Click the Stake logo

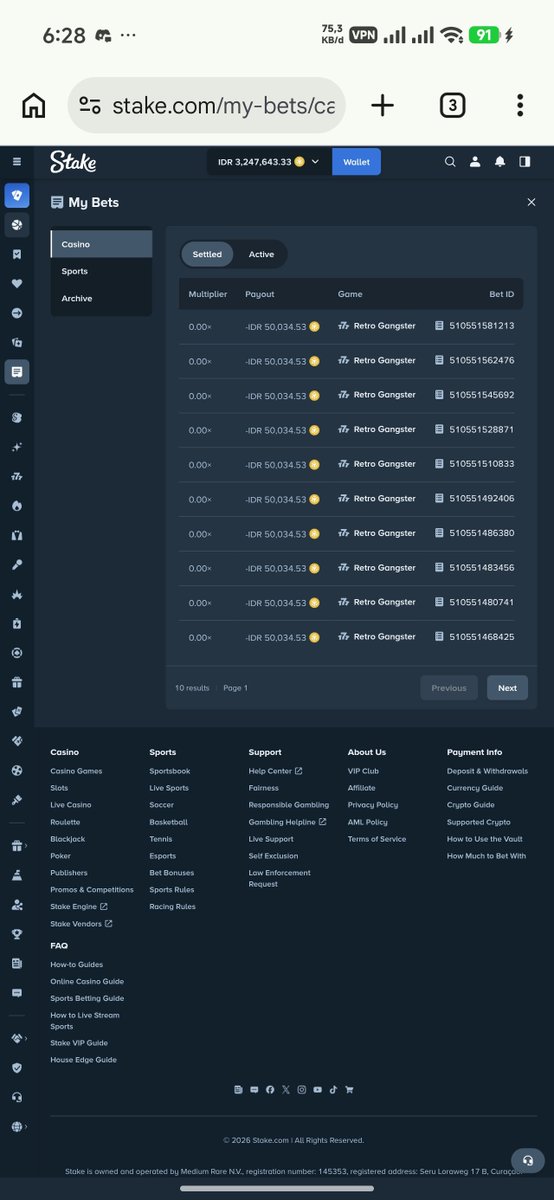[x=73, y=161]
